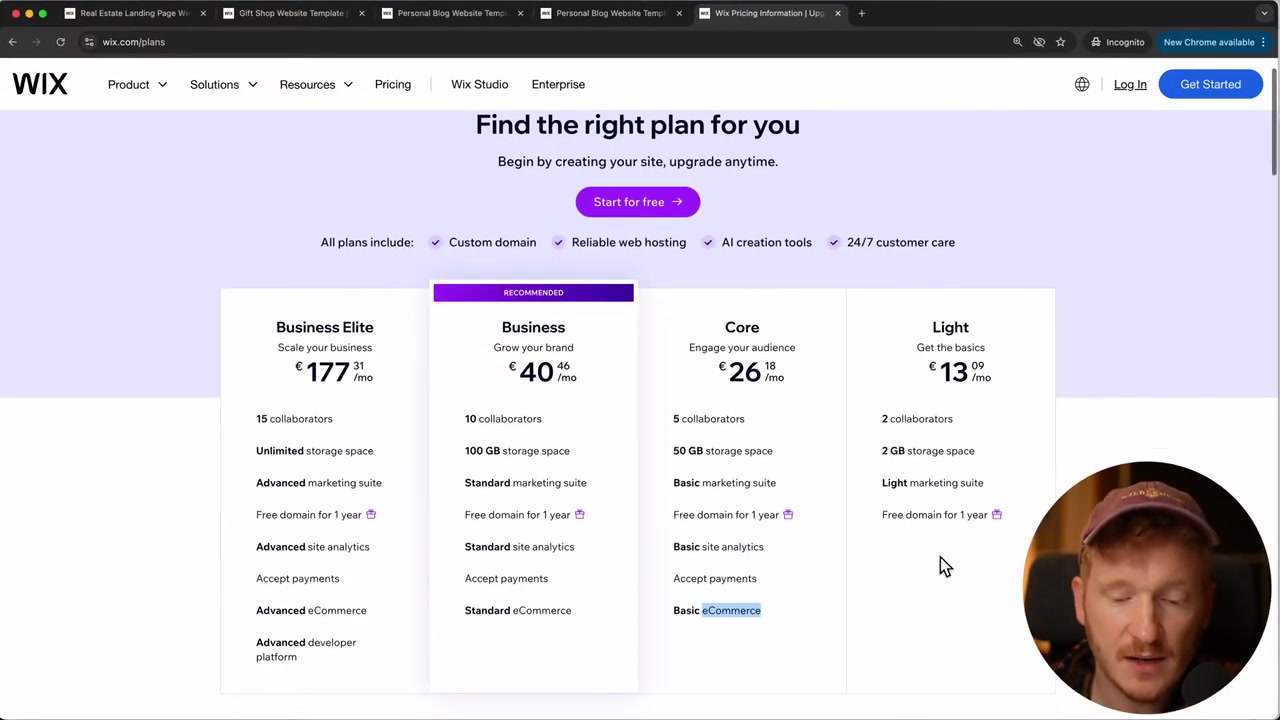Bookmark page with the star icon
Viewport: 1280px width, 720px height.
pos(1060,42)
